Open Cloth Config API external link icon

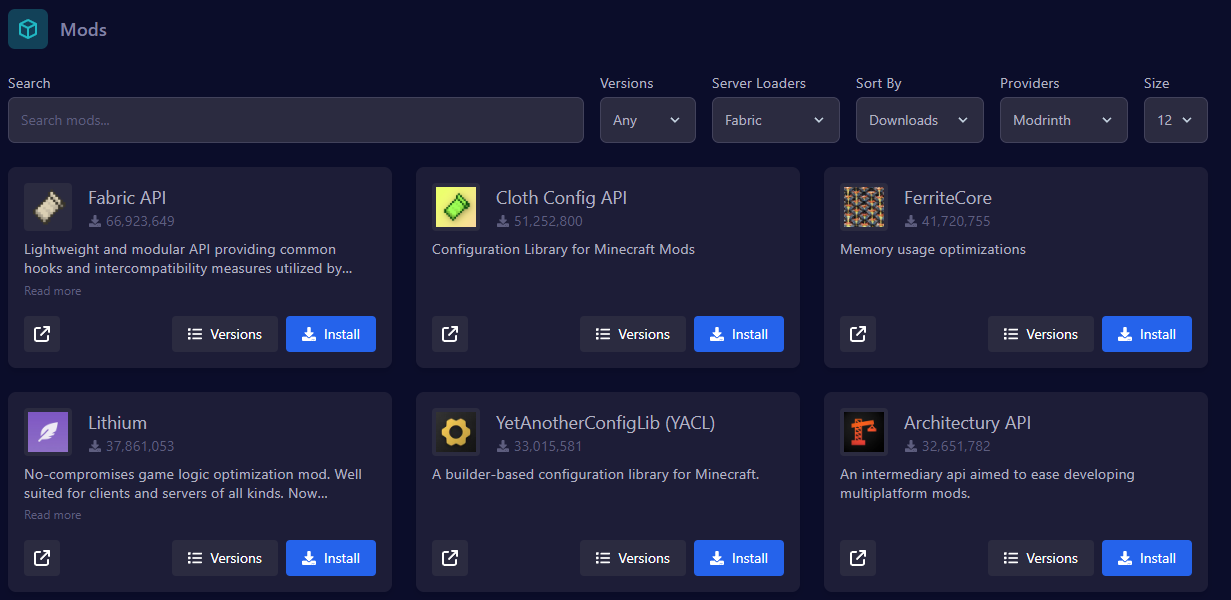450,334
